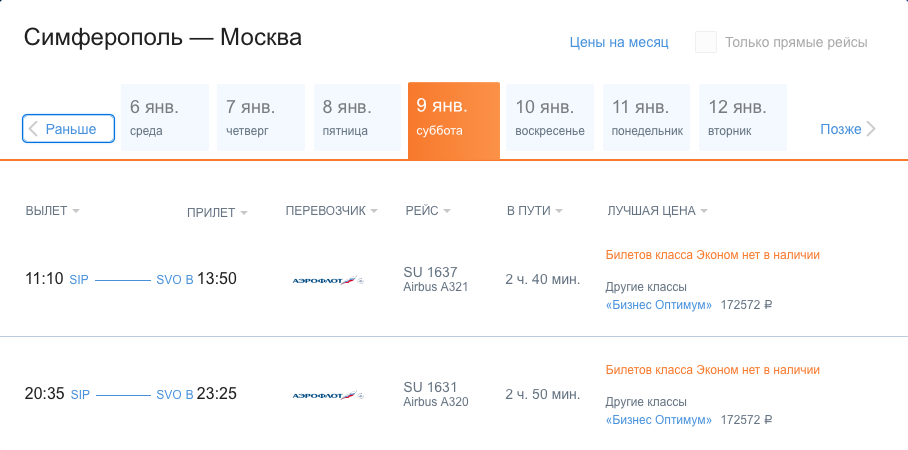
Task: Click the Aeroflot logo for flight SU 1631
Action: click(328, 396)
